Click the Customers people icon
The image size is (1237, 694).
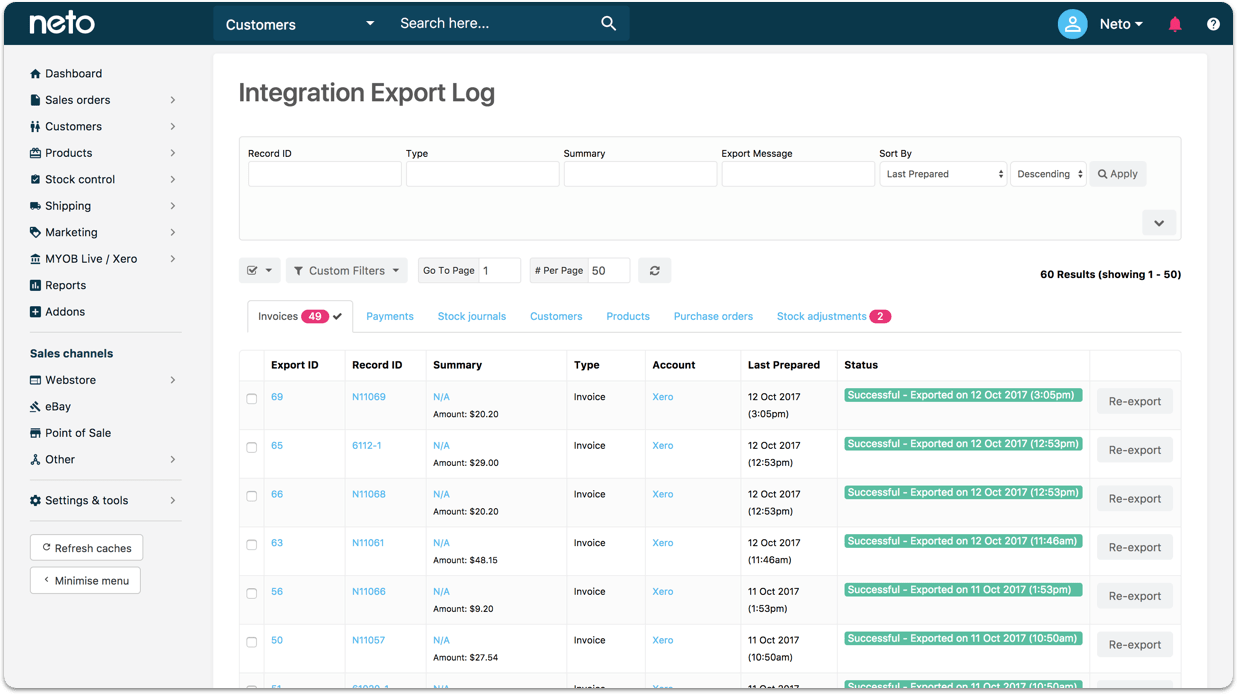(36, 127)
